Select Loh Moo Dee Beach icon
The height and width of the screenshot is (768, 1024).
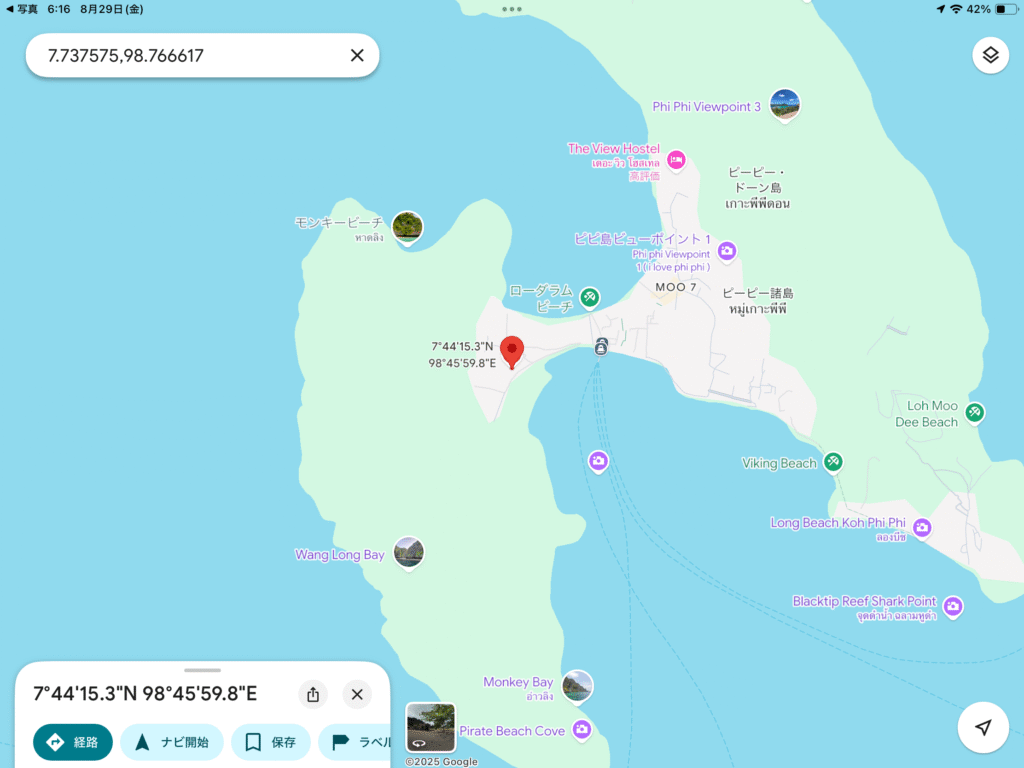[x=974, y=413]
